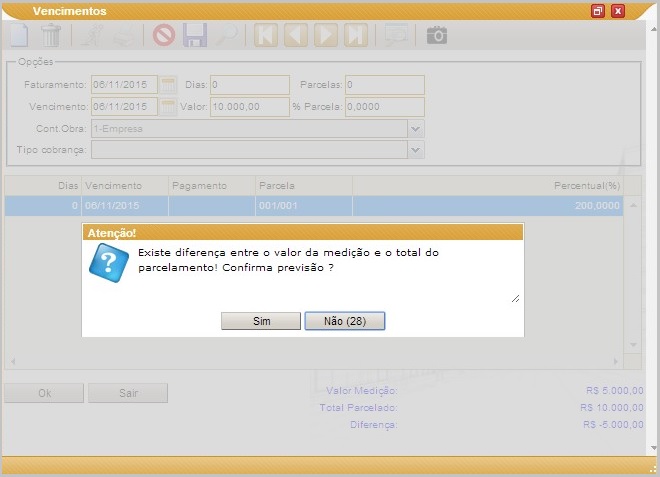Click the window scroll up arrow
660x477 pixels.
click(654, 29)
